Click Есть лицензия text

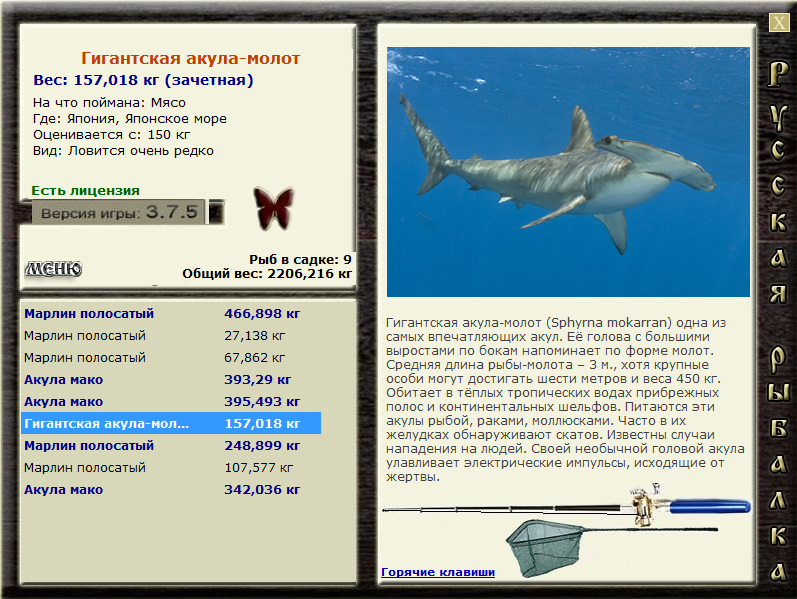coord(85,191)
